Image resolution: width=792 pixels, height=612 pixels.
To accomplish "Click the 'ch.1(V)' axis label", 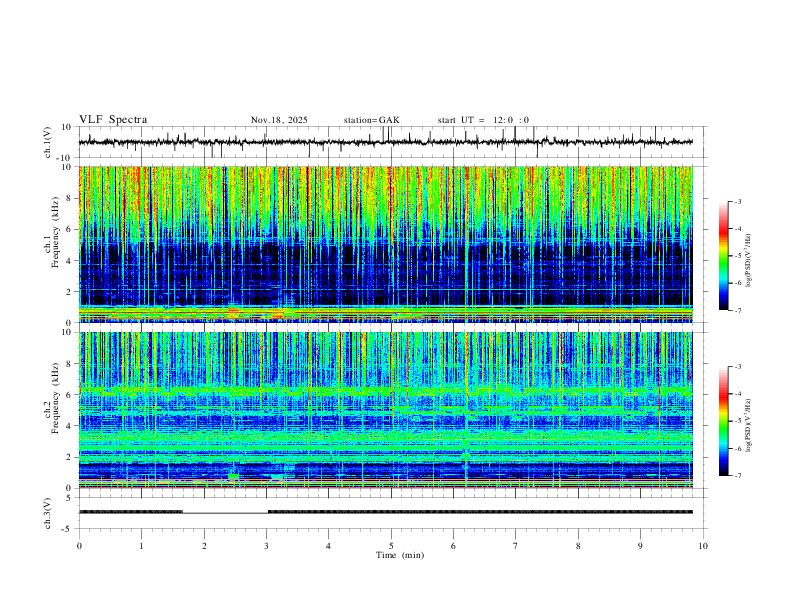I will click(48, 142).
